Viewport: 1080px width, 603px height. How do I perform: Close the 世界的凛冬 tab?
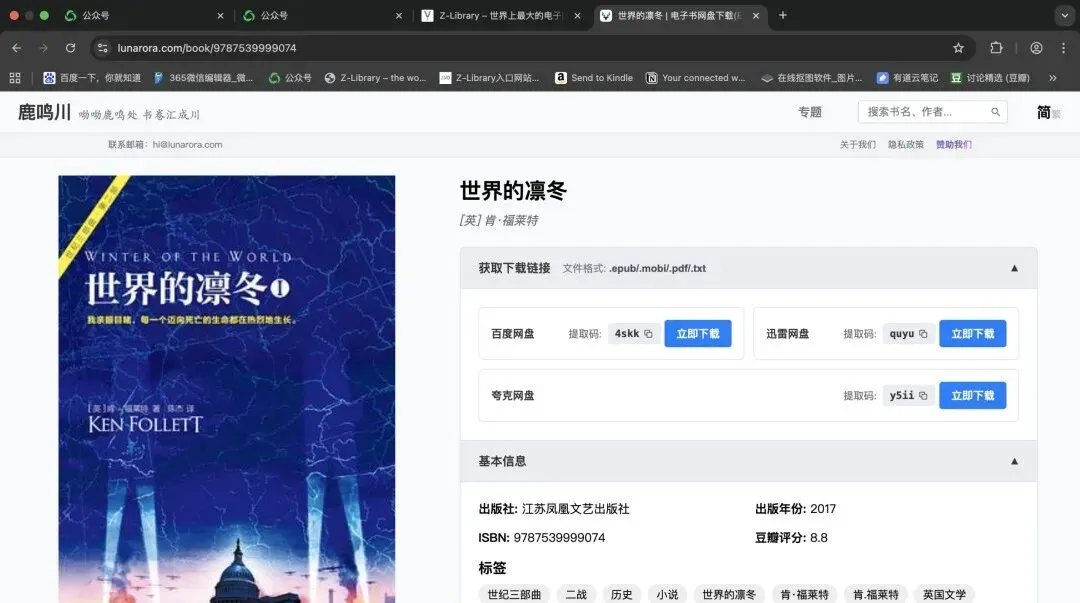tap(756, 15)
